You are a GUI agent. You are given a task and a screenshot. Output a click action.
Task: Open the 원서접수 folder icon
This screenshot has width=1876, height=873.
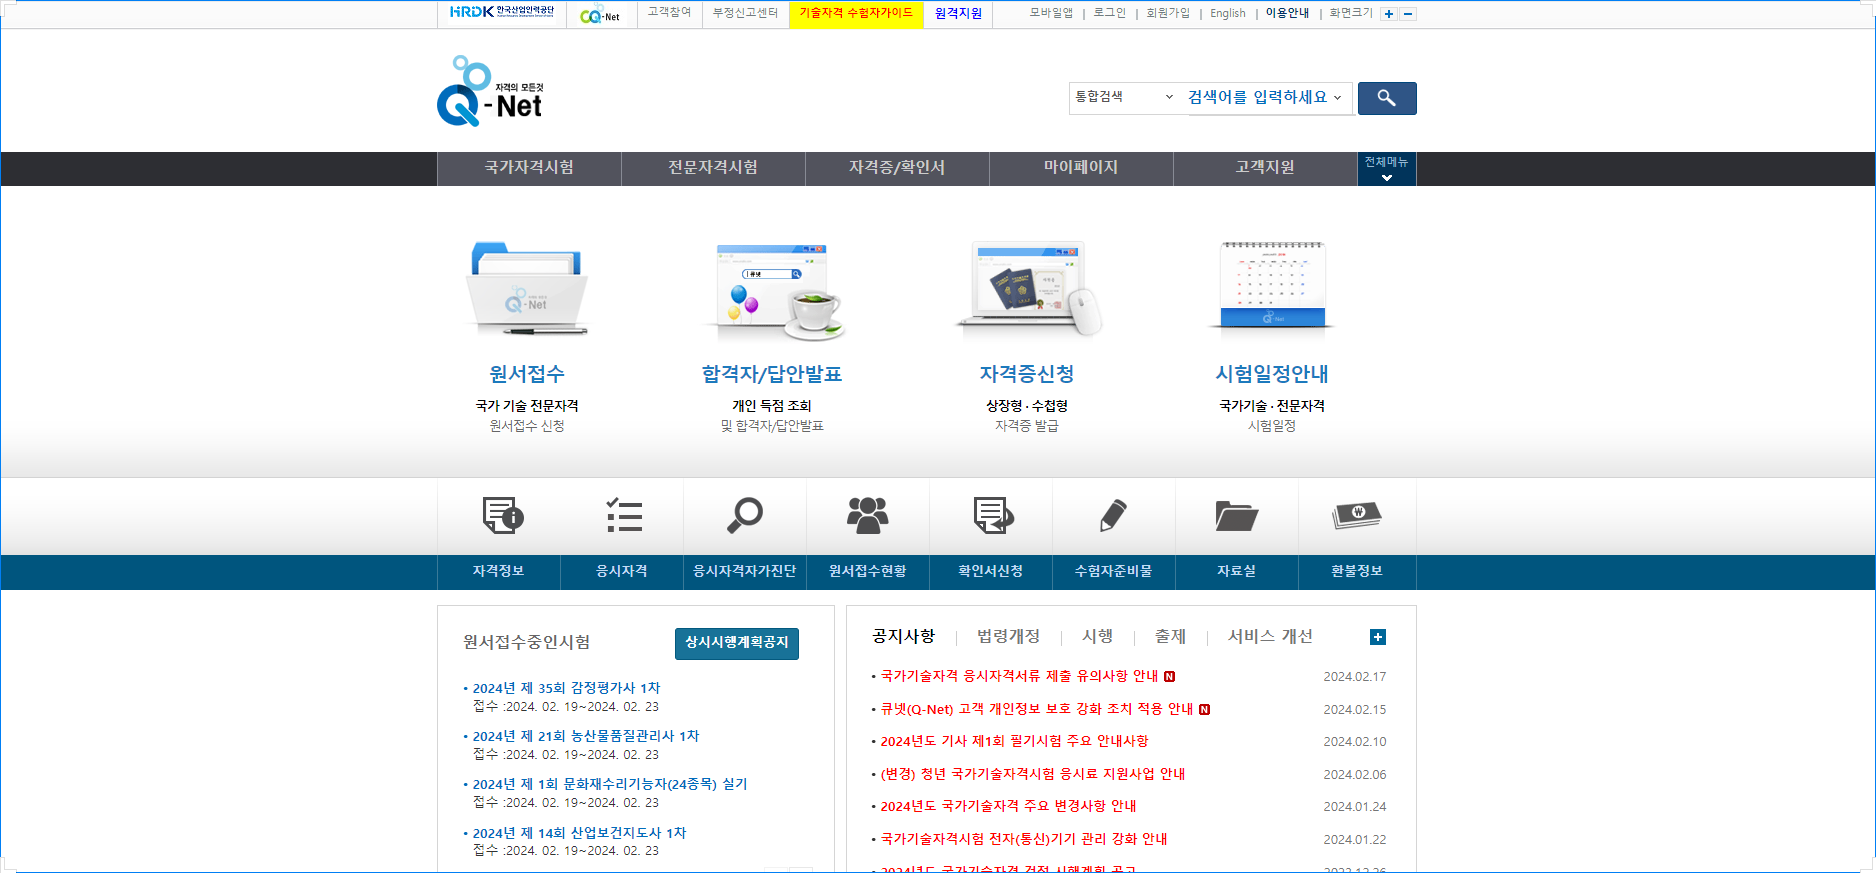(x=527, y=288)
